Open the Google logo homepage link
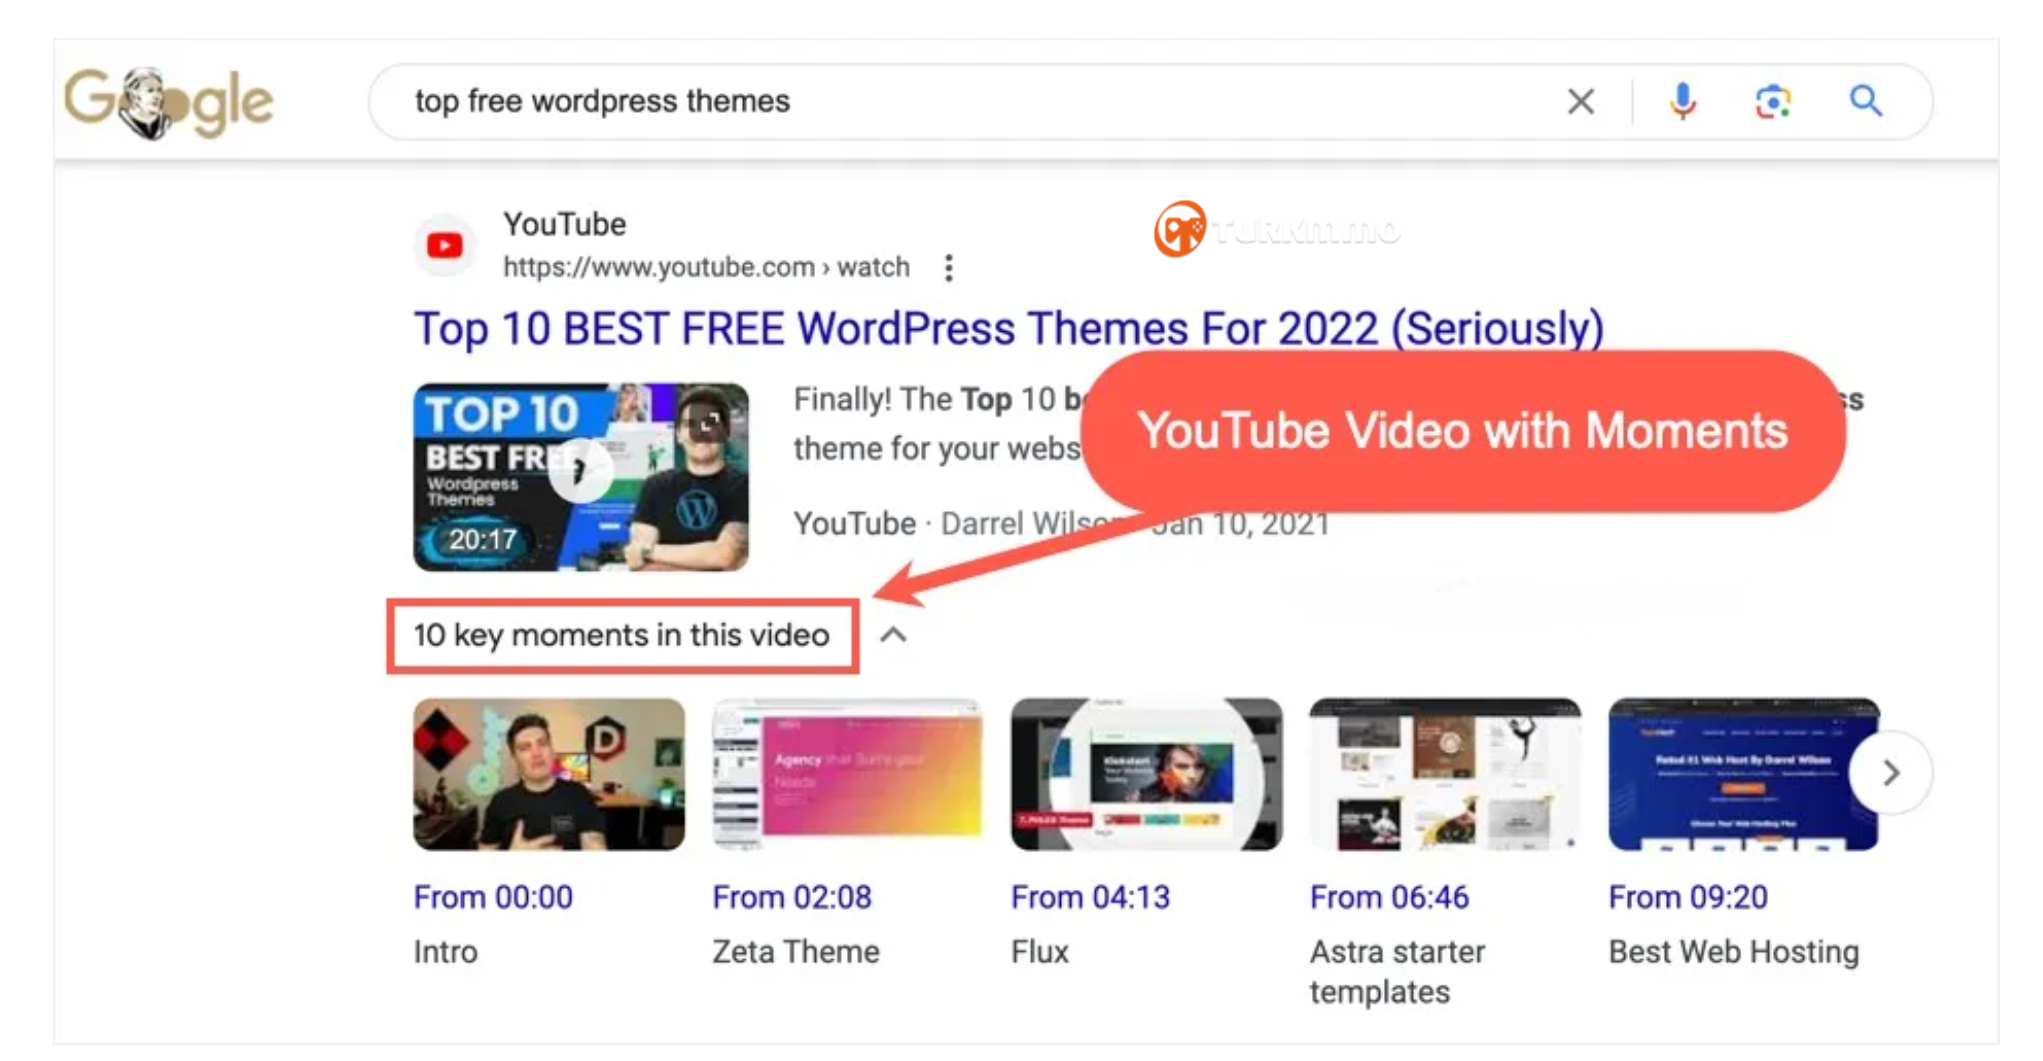 point(168,102)
